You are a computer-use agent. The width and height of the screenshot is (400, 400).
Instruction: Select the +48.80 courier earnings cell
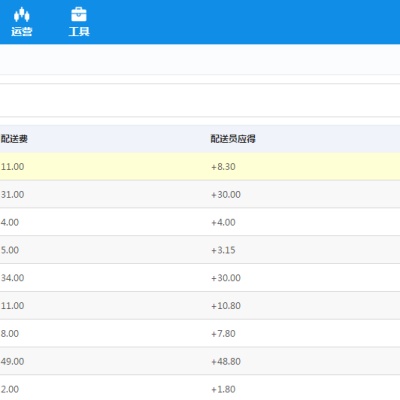click(226, 361)
